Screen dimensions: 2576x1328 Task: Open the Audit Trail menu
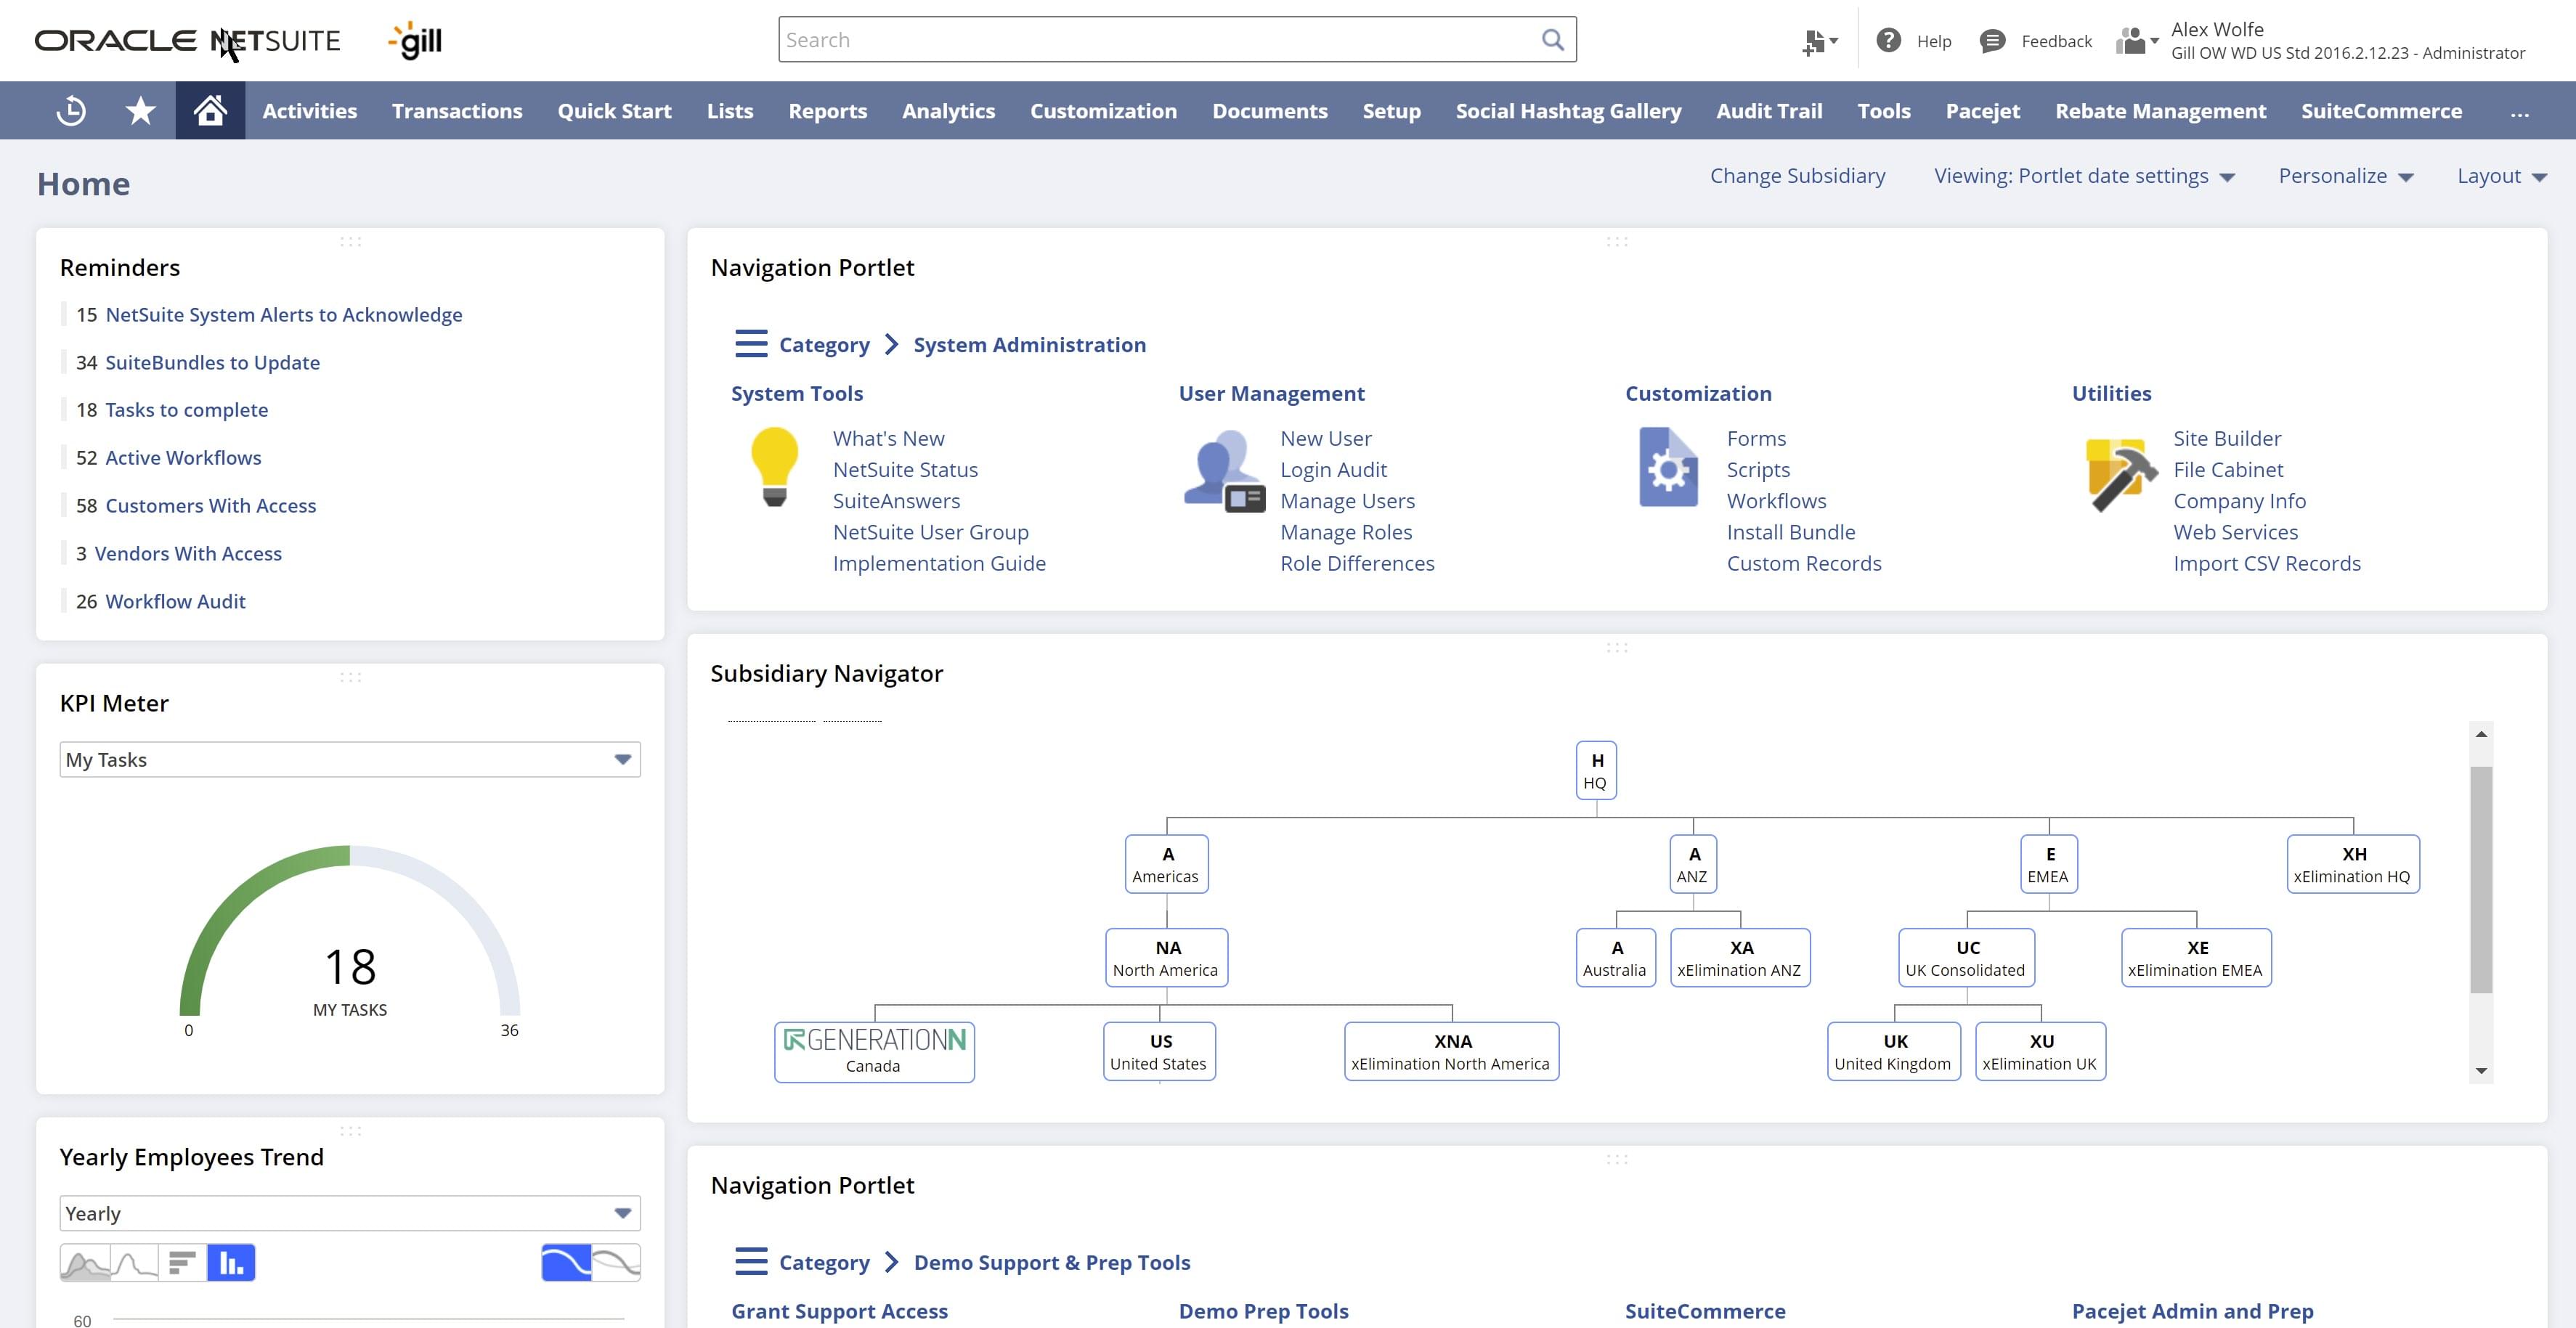(x=1769, y=111)
